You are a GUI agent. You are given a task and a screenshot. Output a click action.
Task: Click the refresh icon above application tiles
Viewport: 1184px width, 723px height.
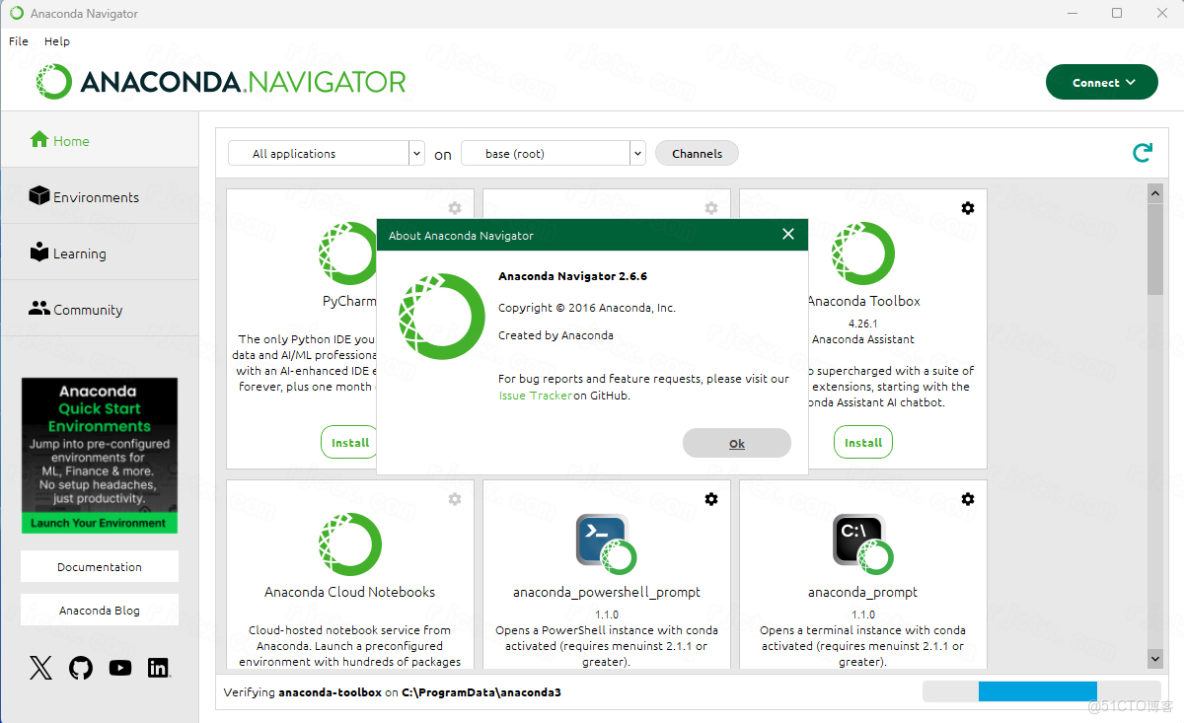[1141, 152]
